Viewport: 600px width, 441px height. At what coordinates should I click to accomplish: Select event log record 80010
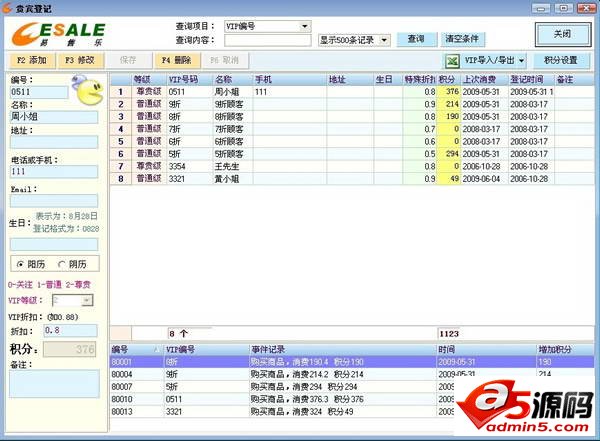point(352,399)
